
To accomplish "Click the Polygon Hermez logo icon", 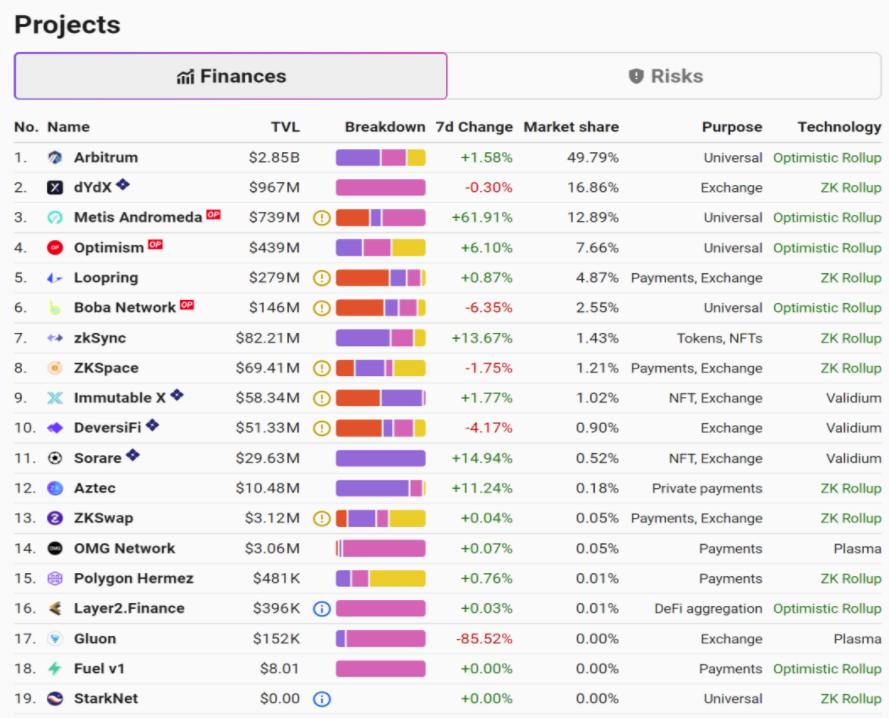I will tap(55, 578).
